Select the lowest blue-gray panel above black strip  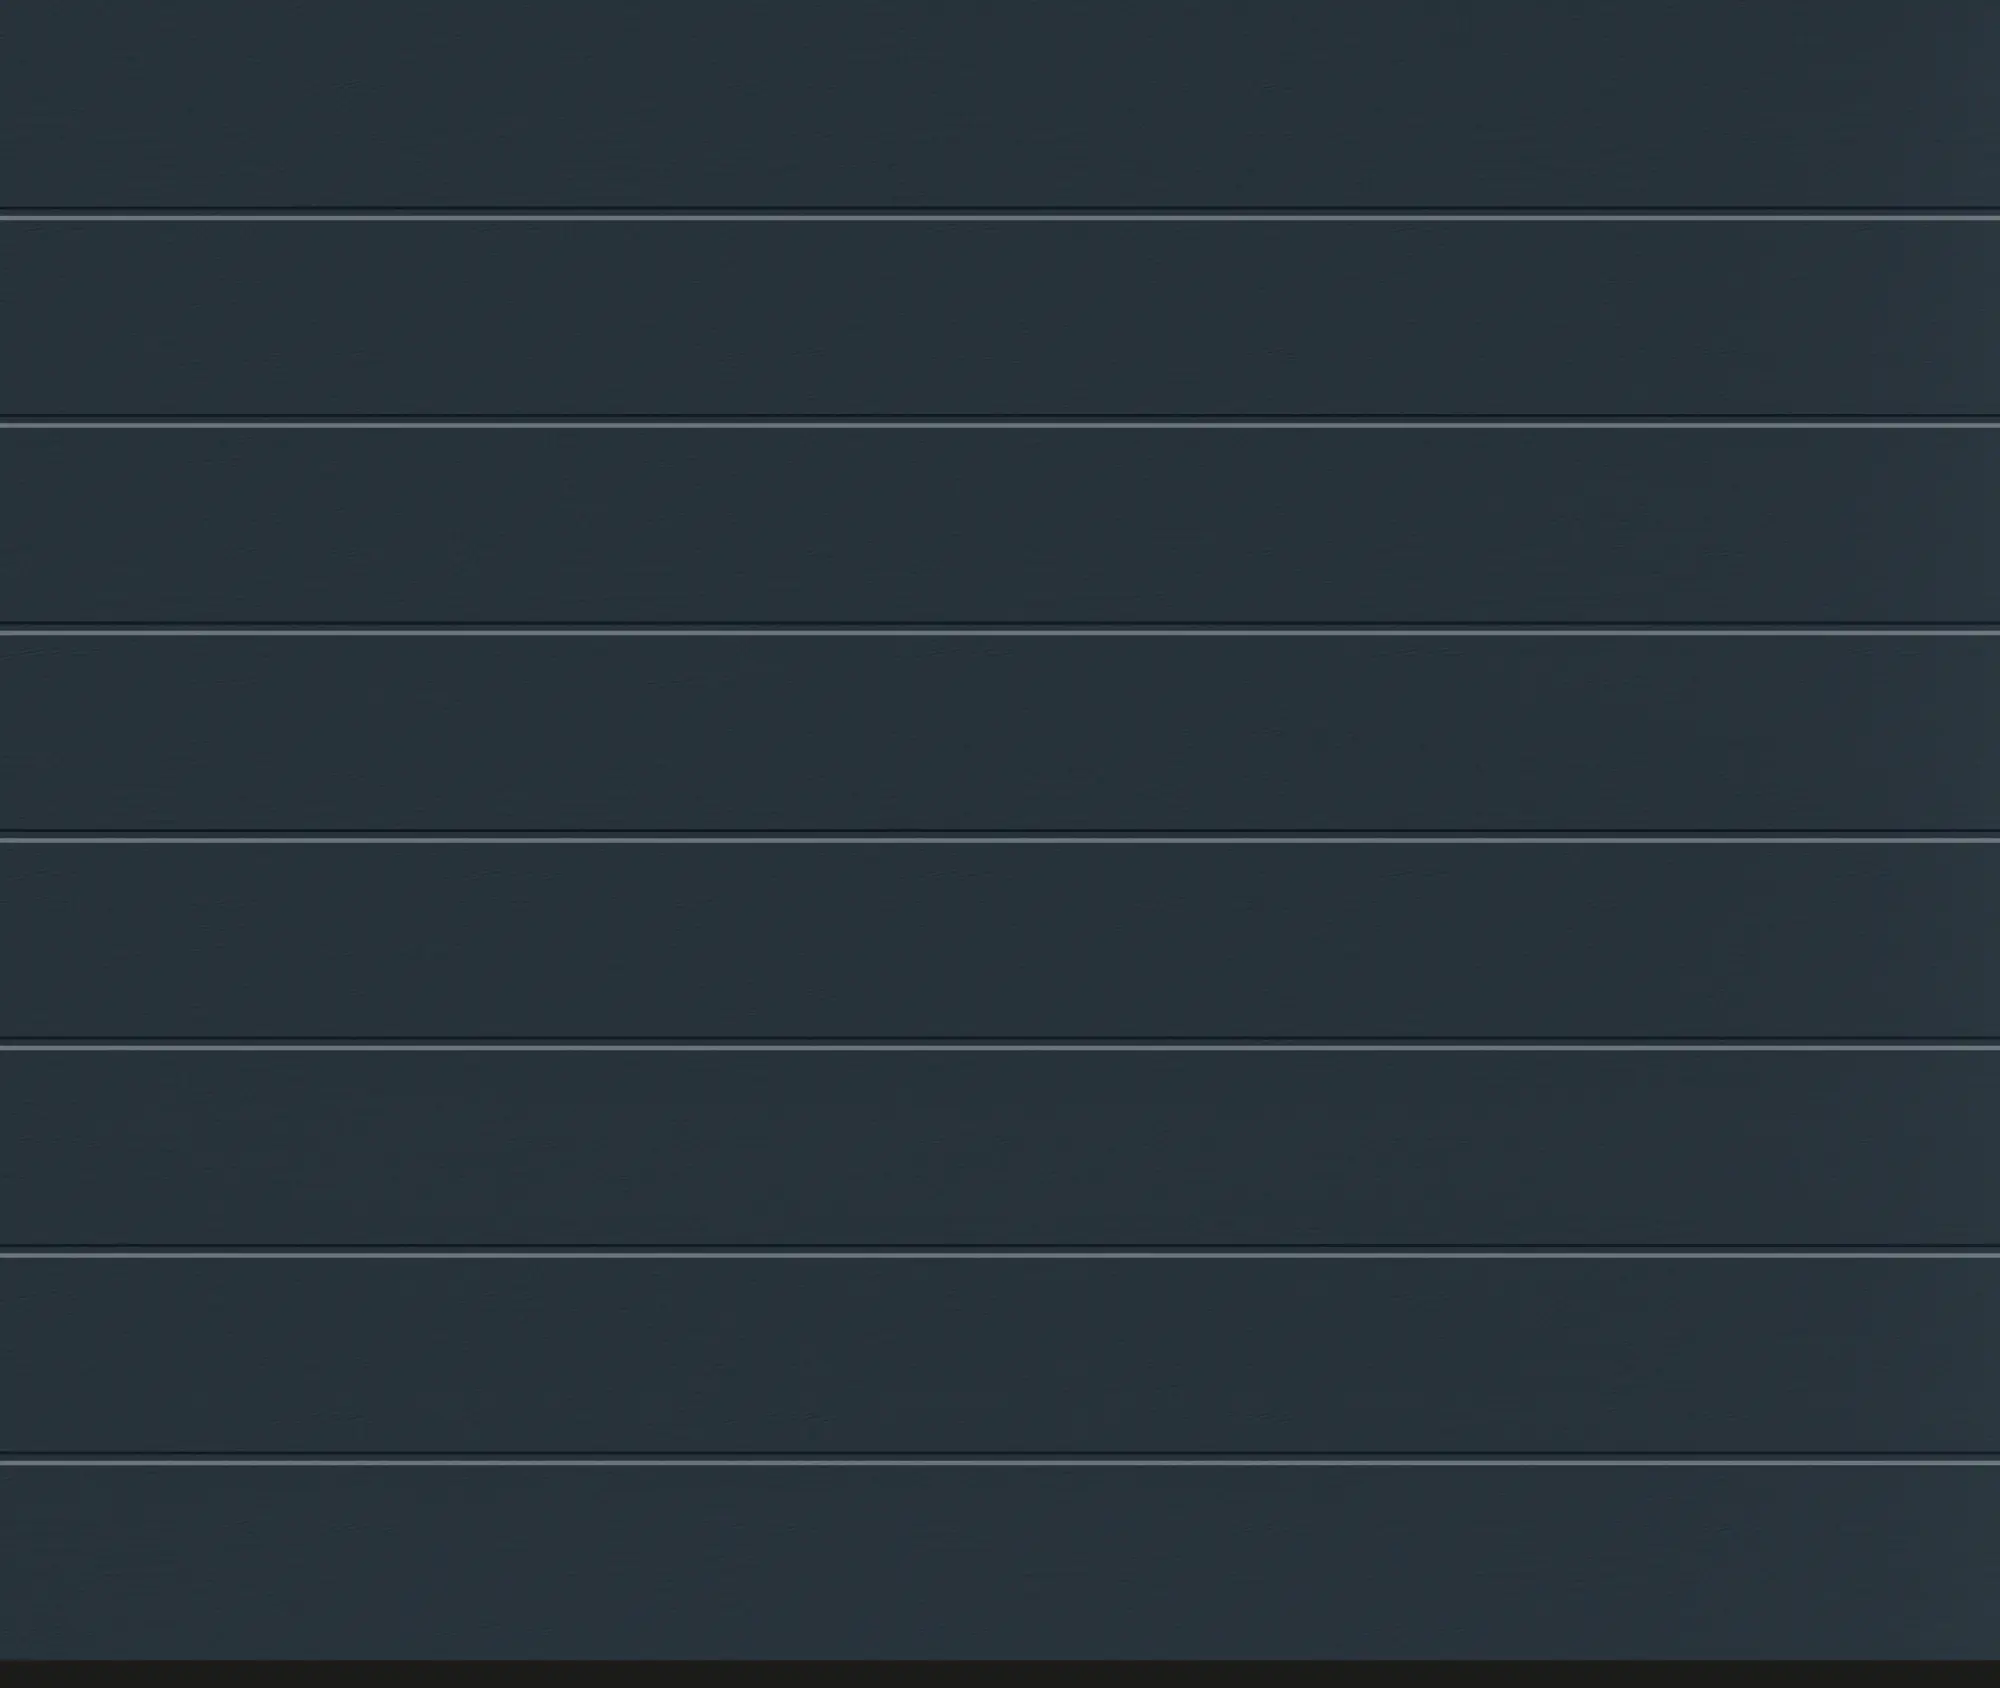[1000, 1563]
